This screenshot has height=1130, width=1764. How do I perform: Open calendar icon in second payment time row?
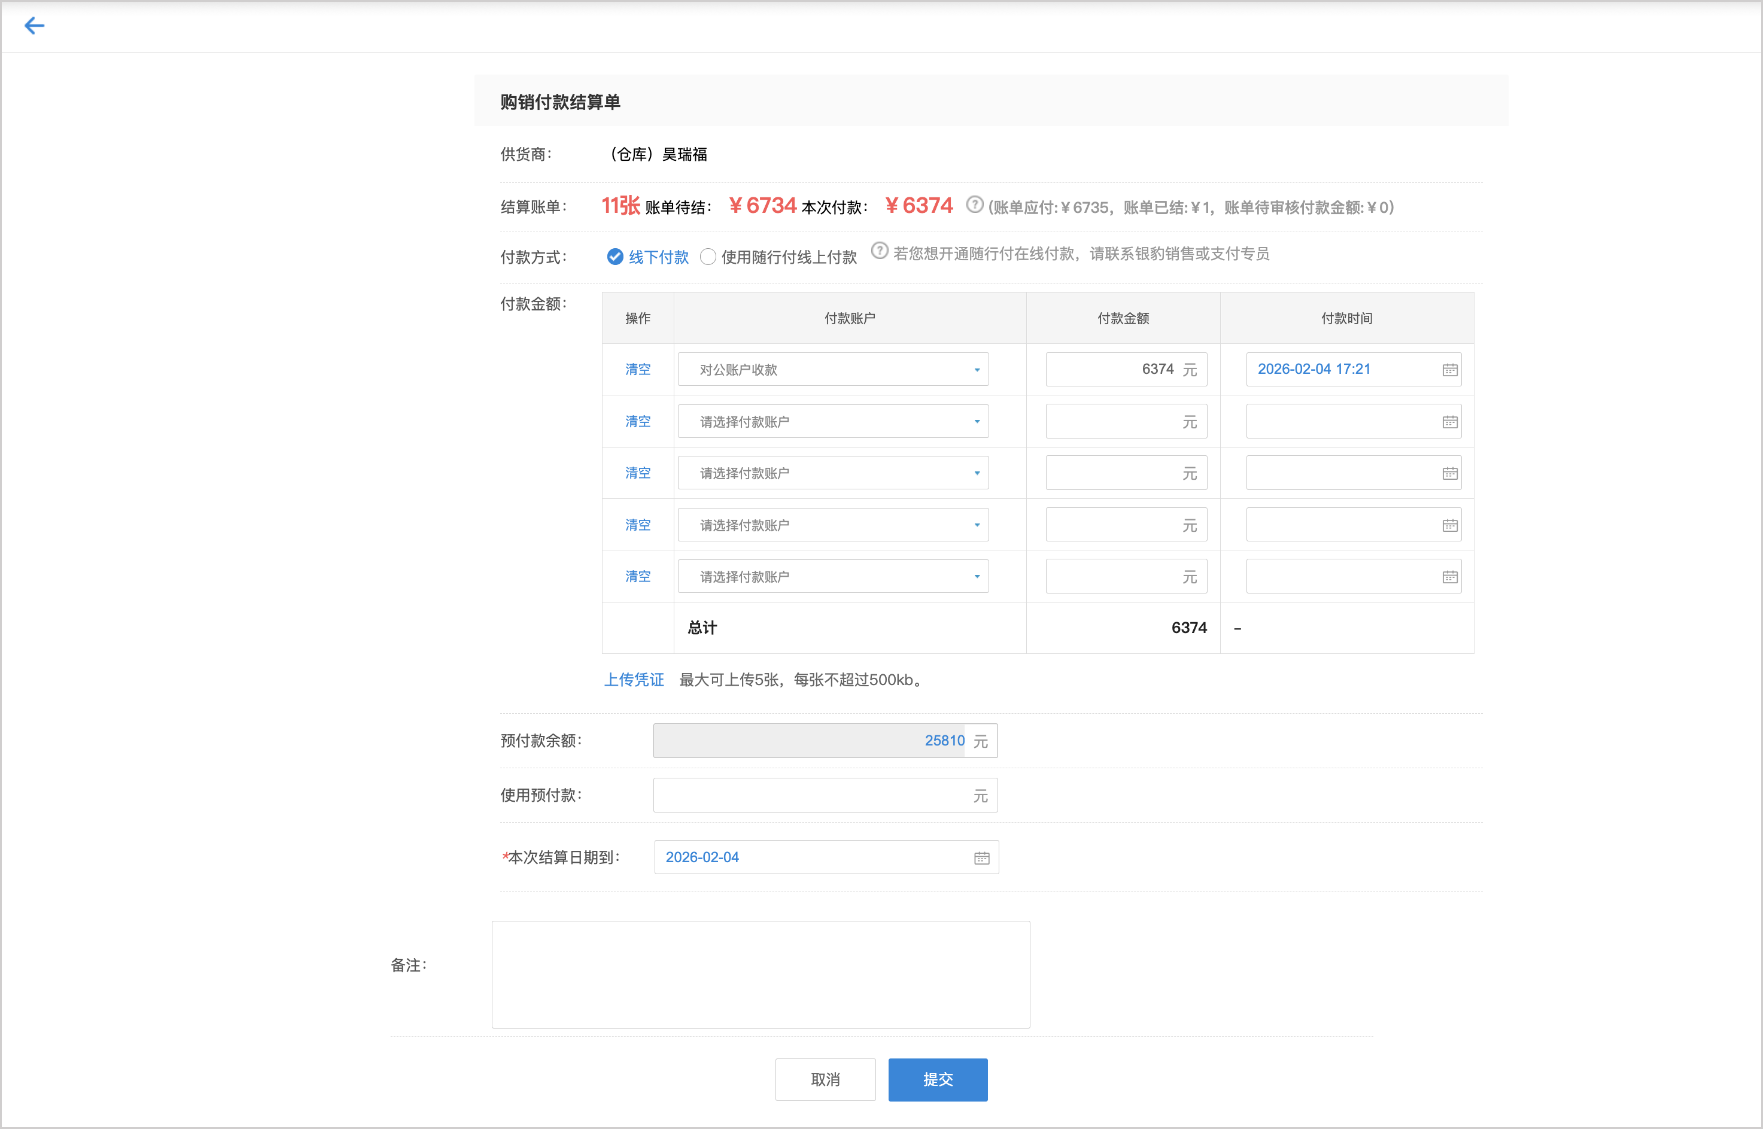[1449, 422]
